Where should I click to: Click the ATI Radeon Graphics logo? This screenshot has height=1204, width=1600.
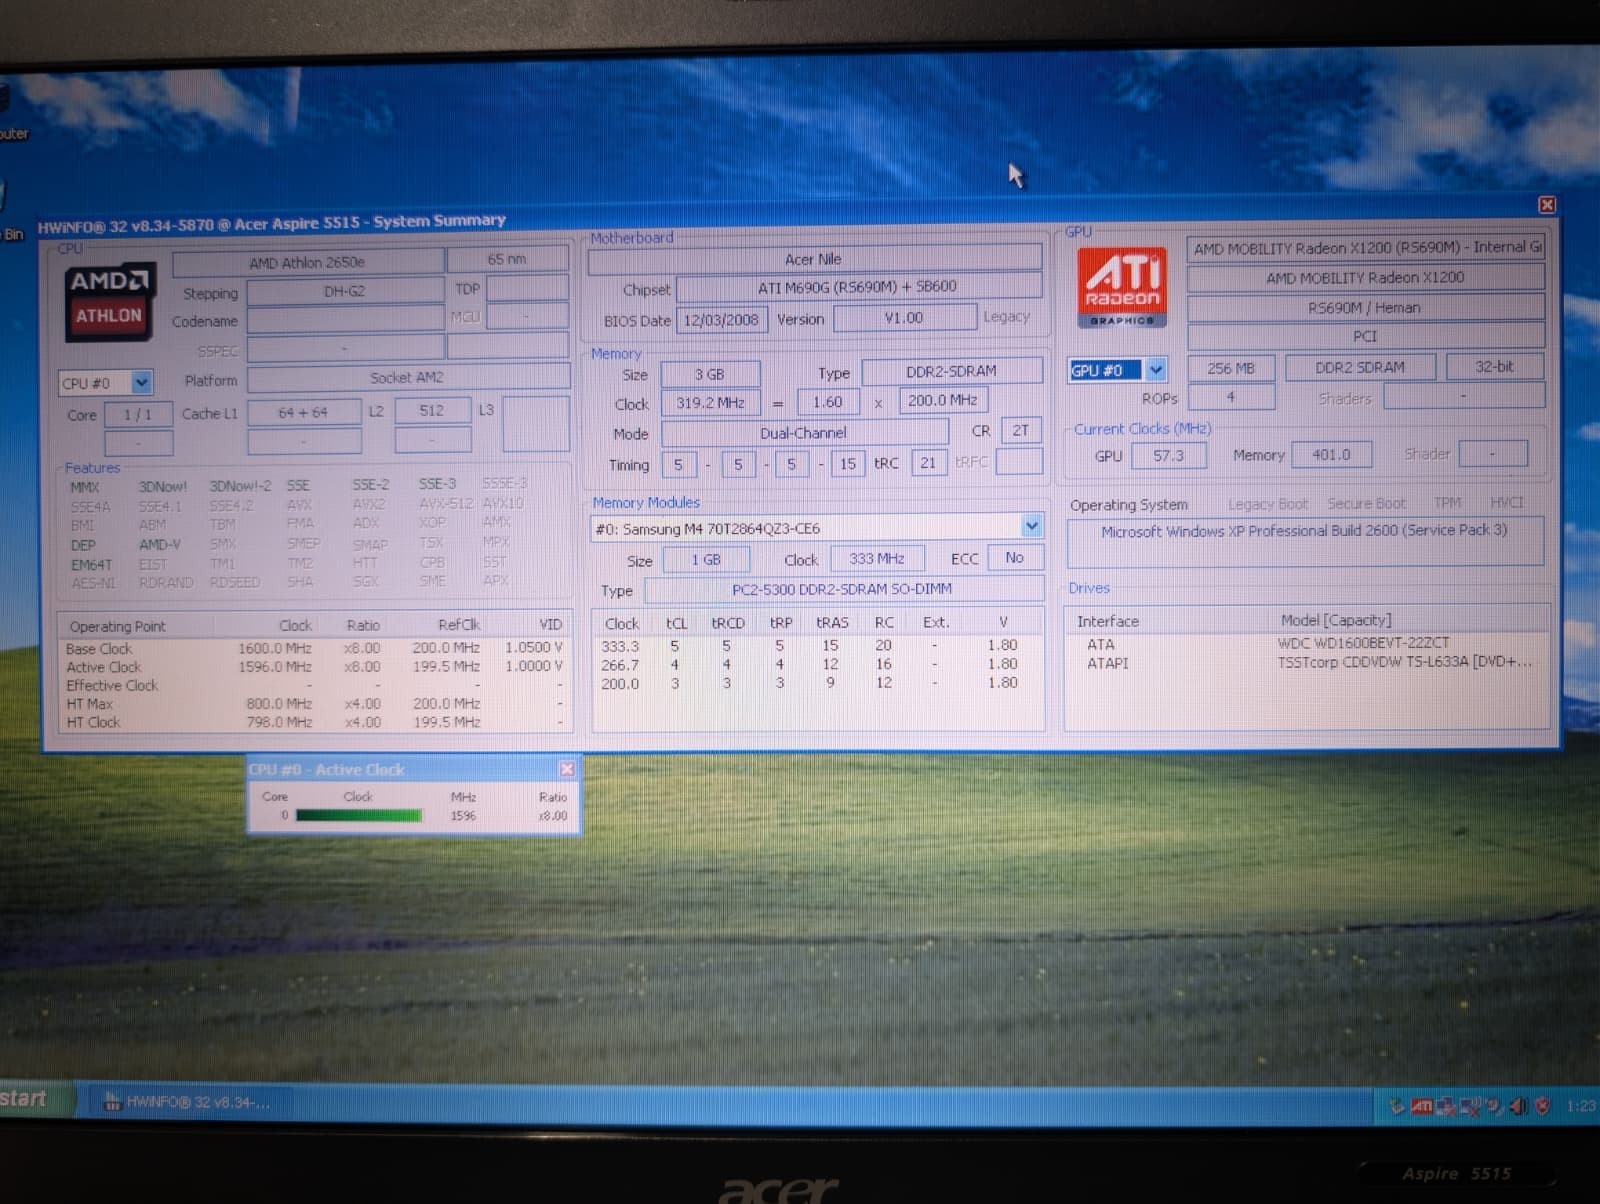pos(1123,287)
